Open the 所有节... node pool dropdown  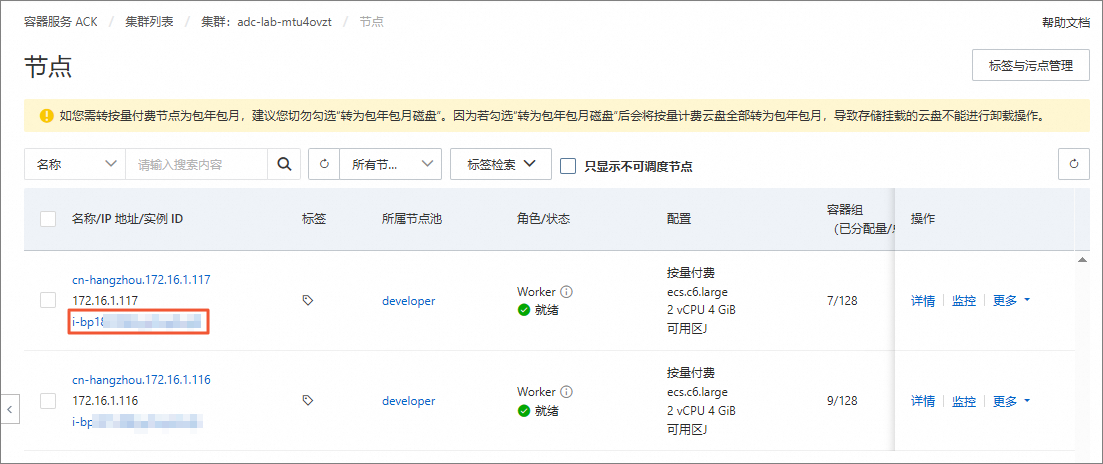(390, 165)
